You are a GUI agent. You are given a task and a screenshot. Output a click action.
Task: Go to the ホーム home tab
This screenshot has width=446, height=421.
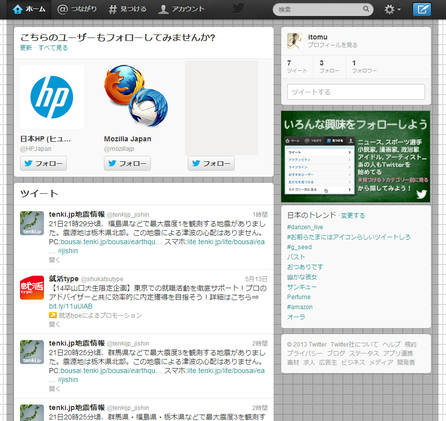click(28, 9)
